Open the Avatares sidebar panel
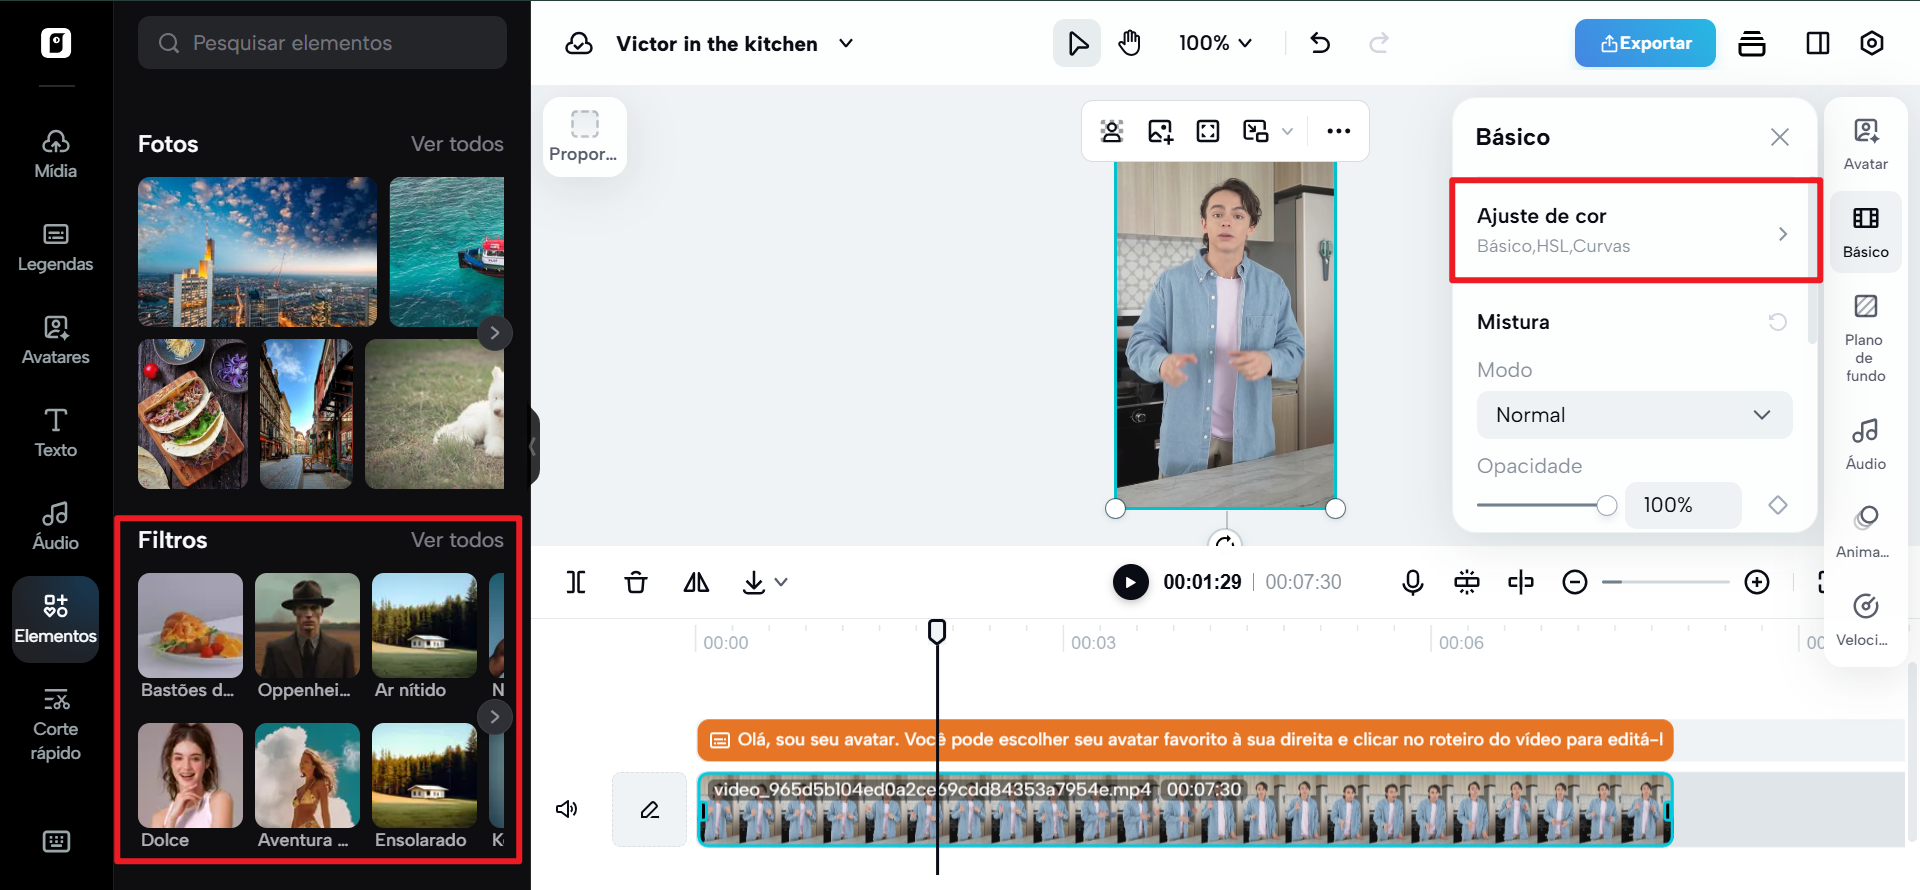Screen dimensions: 1920x890 pos(56,340)
